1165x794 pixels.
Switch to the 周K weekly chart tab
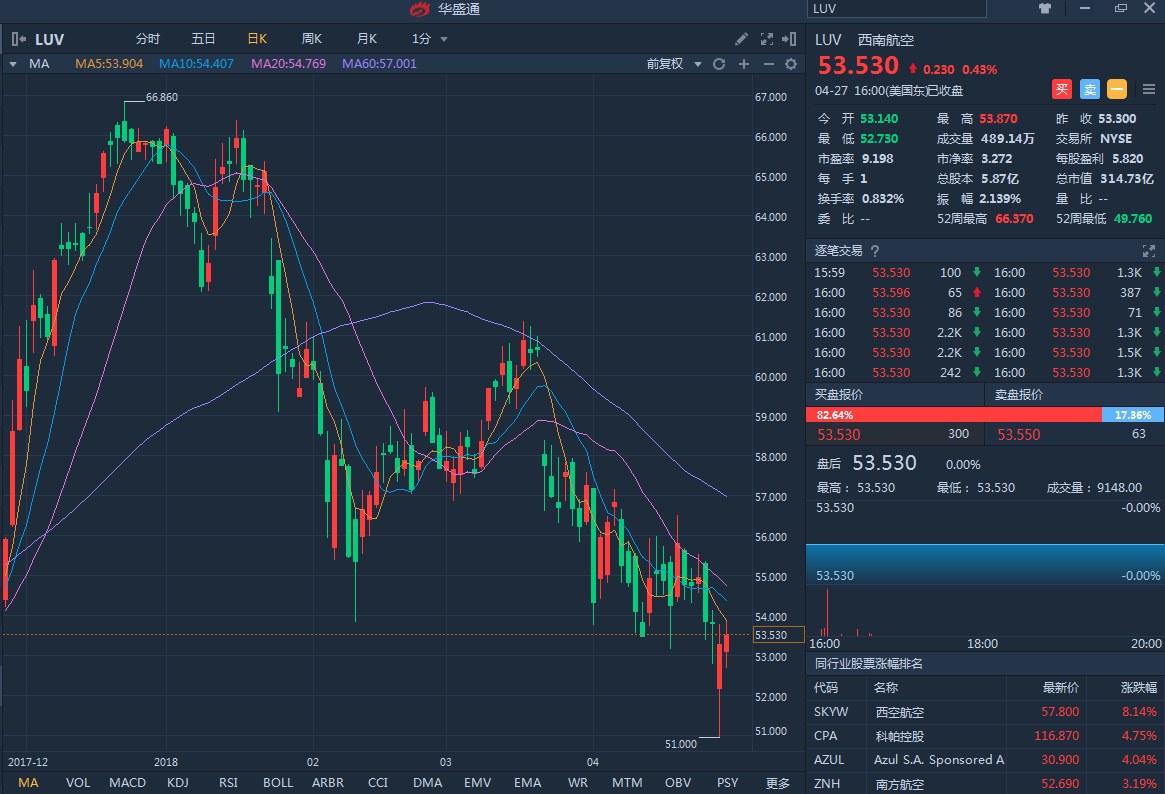click(312, 39)
